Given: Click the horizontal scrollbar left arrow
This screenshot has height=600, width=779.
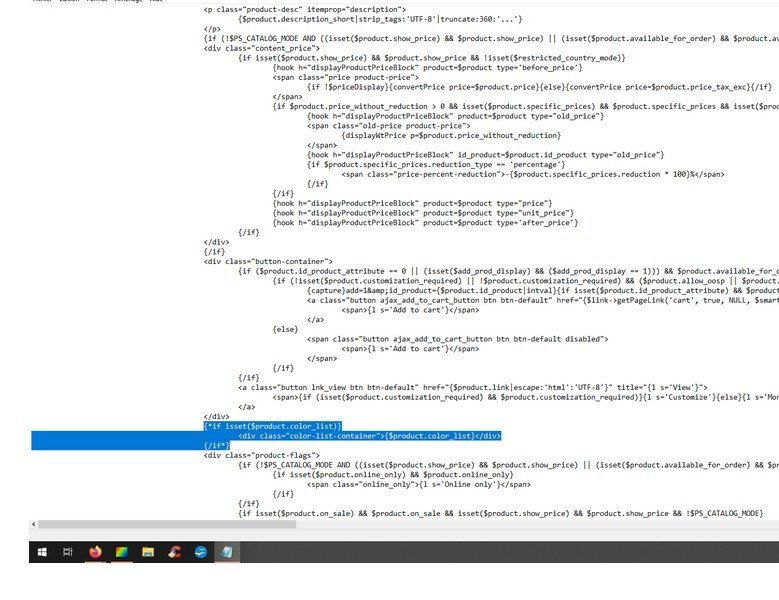Looking at the screenshot, I should (34, 524).
